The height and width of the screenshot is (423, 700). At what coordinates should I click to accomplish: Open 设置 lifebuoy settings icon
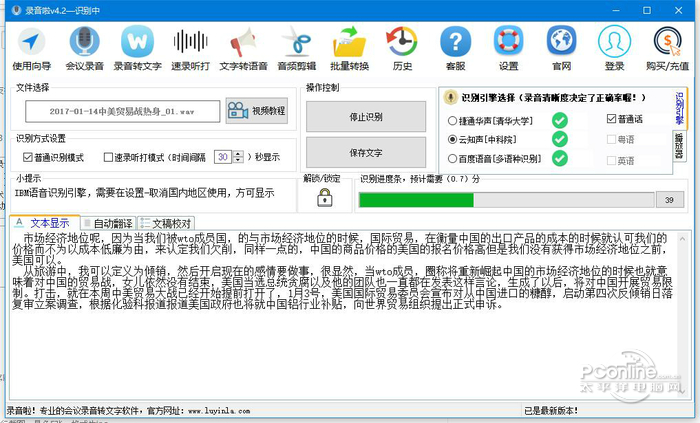508,48
